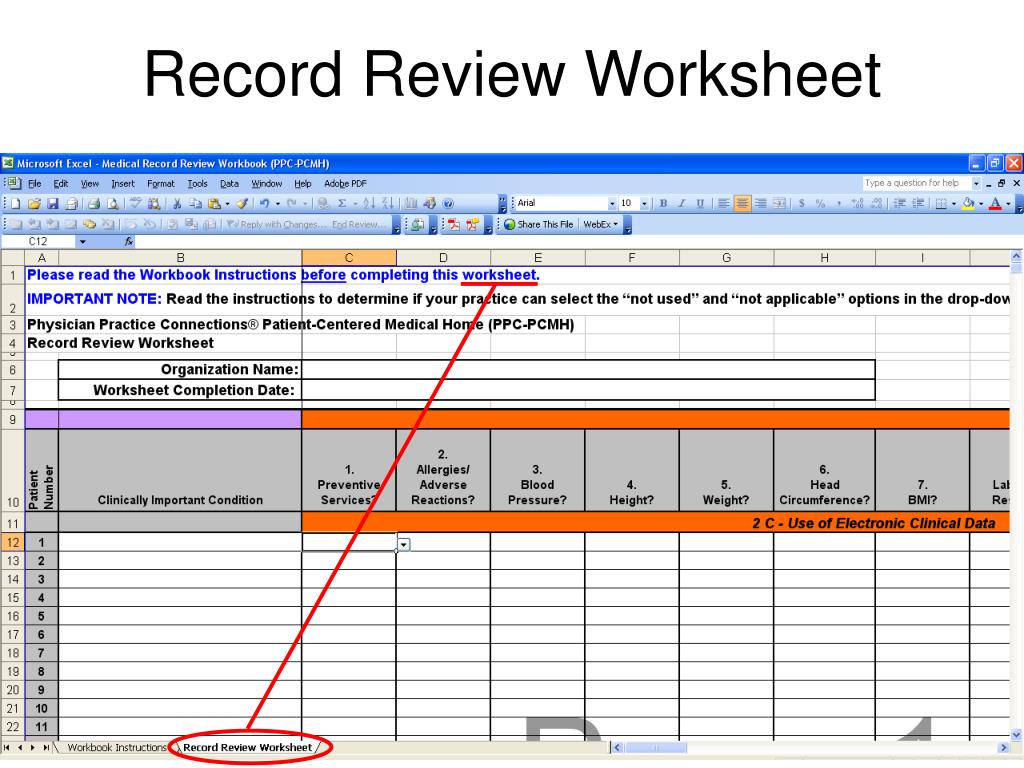This screenshot has height=768, width=1024.
Task: Apply the yellow Fill Color bucket
Action: (968, 204)
